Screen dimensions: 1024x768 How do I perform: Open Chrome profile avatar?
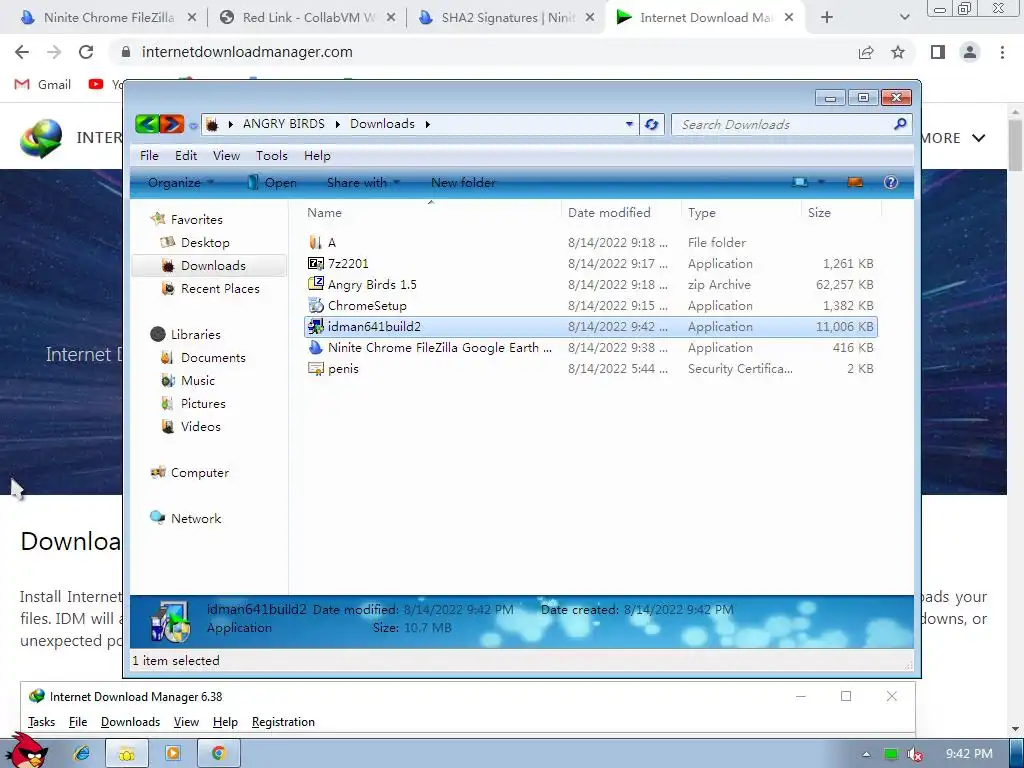[x=970, y=52]
